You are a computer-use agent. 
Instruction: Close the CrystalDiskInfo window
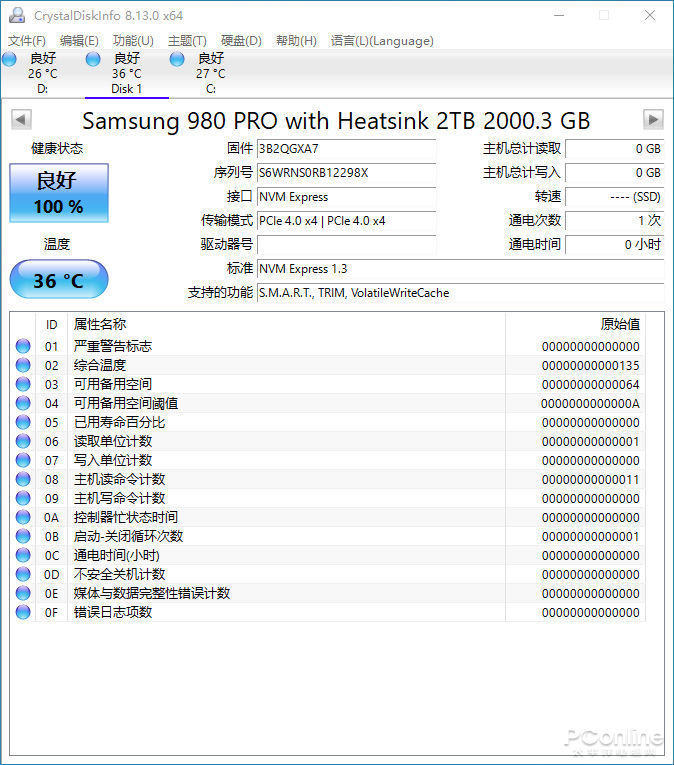650,16
